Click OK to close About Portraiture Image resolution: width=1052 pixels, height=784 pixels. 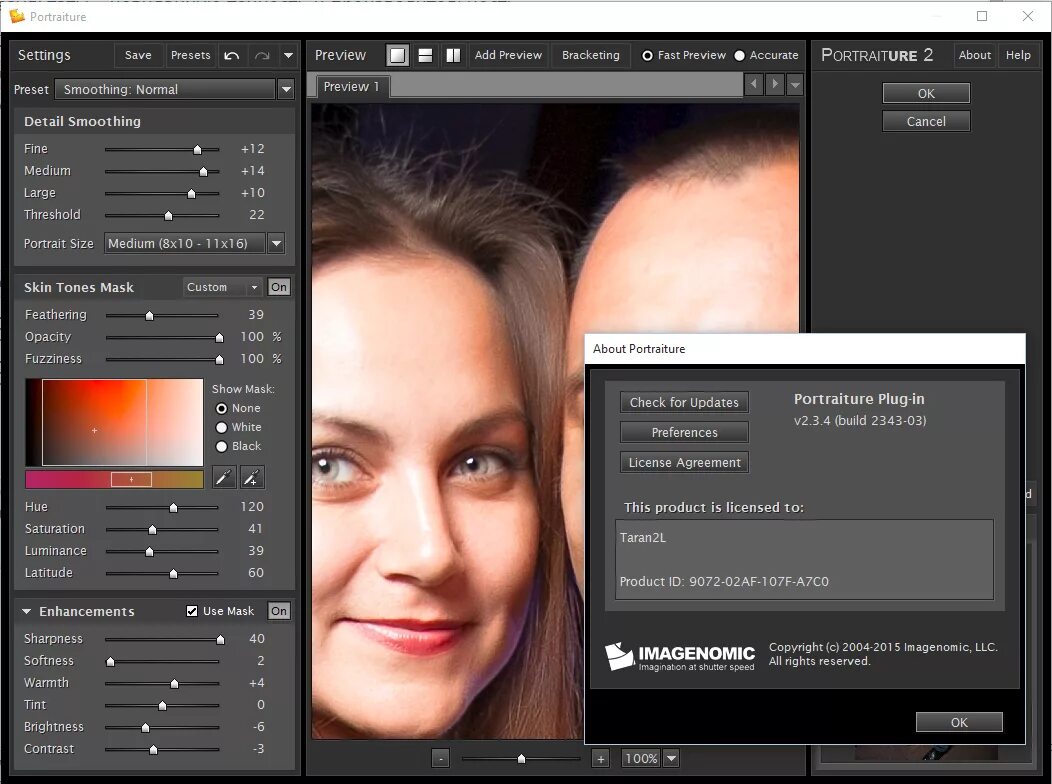(959, 722)
